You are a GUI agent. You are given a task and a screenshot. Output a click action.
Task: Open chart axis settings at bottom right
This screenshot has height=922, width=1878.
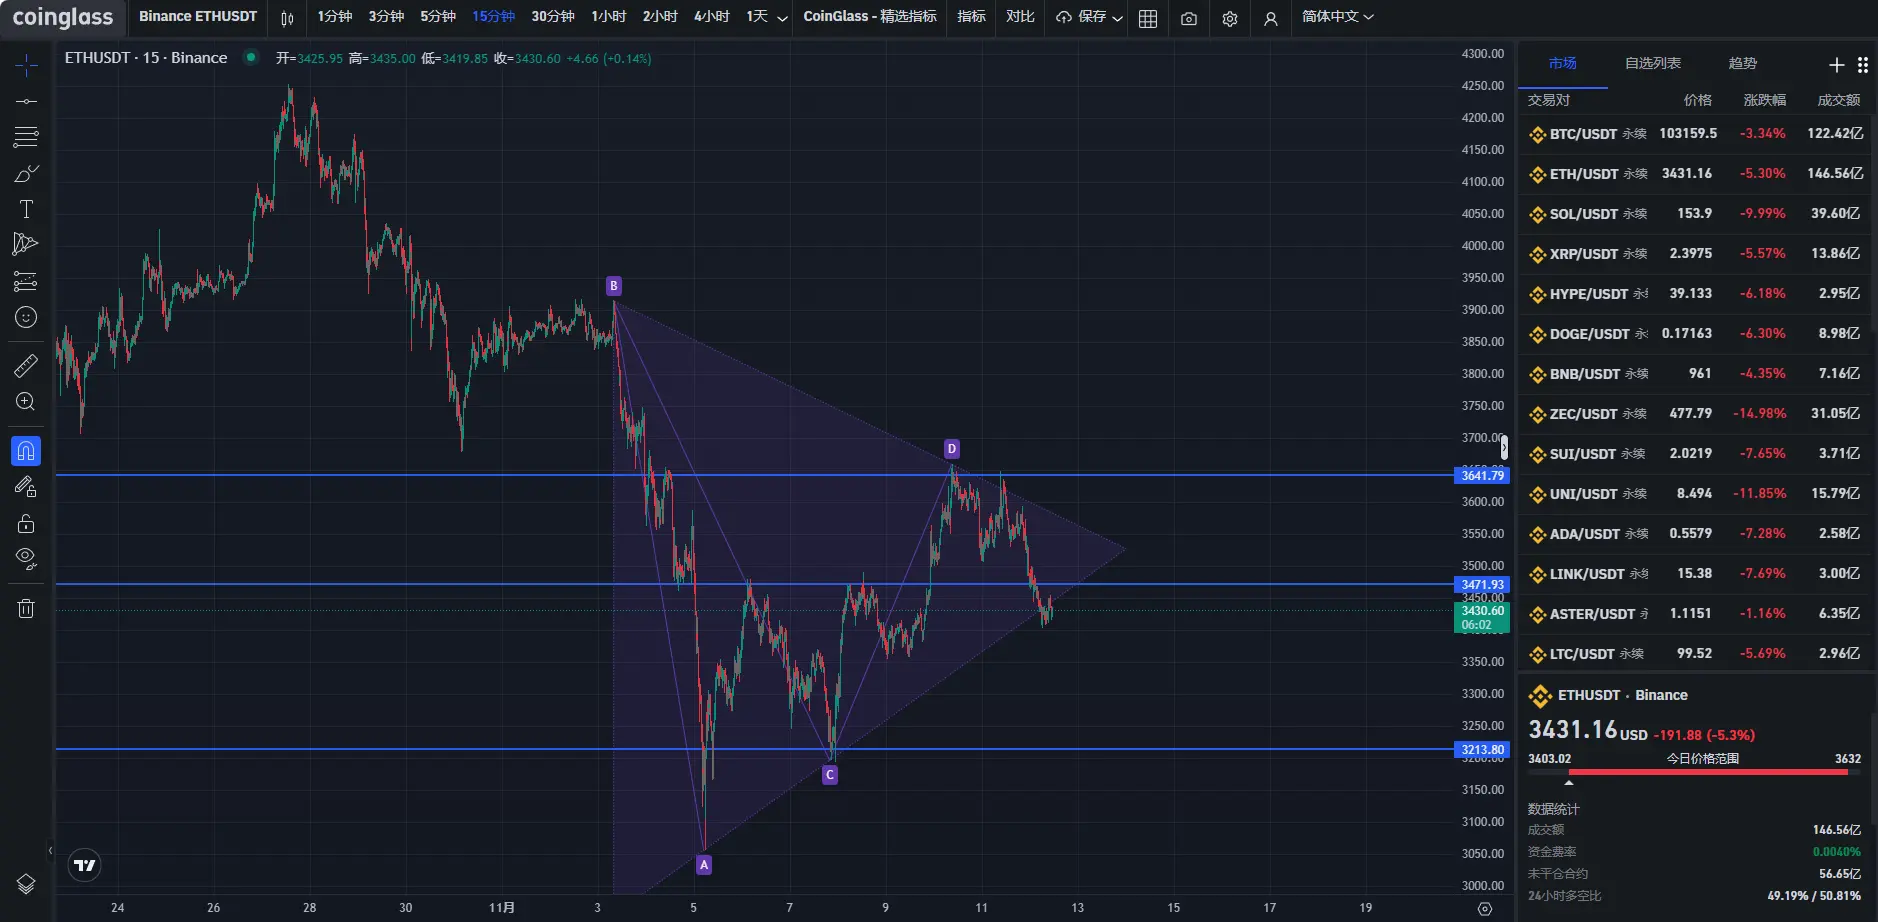click(1485, 908)
